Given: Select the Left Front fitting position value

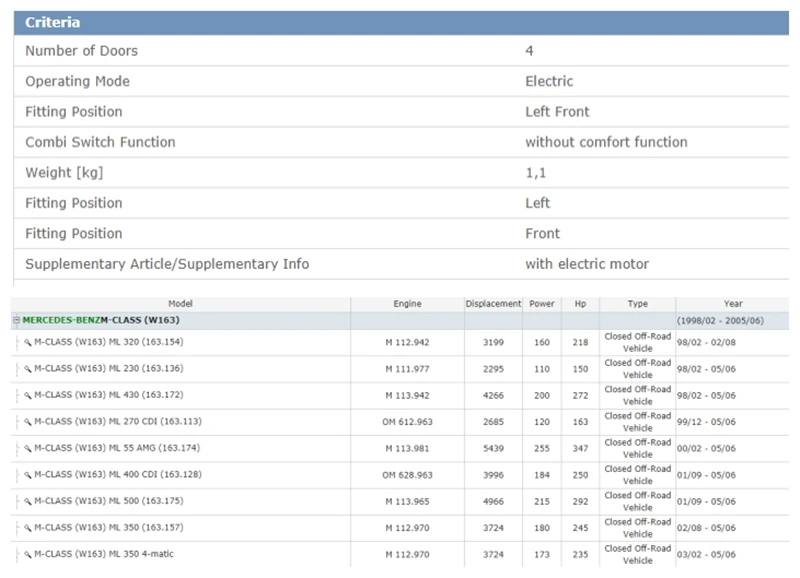Looking at the screenshot, I should pos(557,112).
